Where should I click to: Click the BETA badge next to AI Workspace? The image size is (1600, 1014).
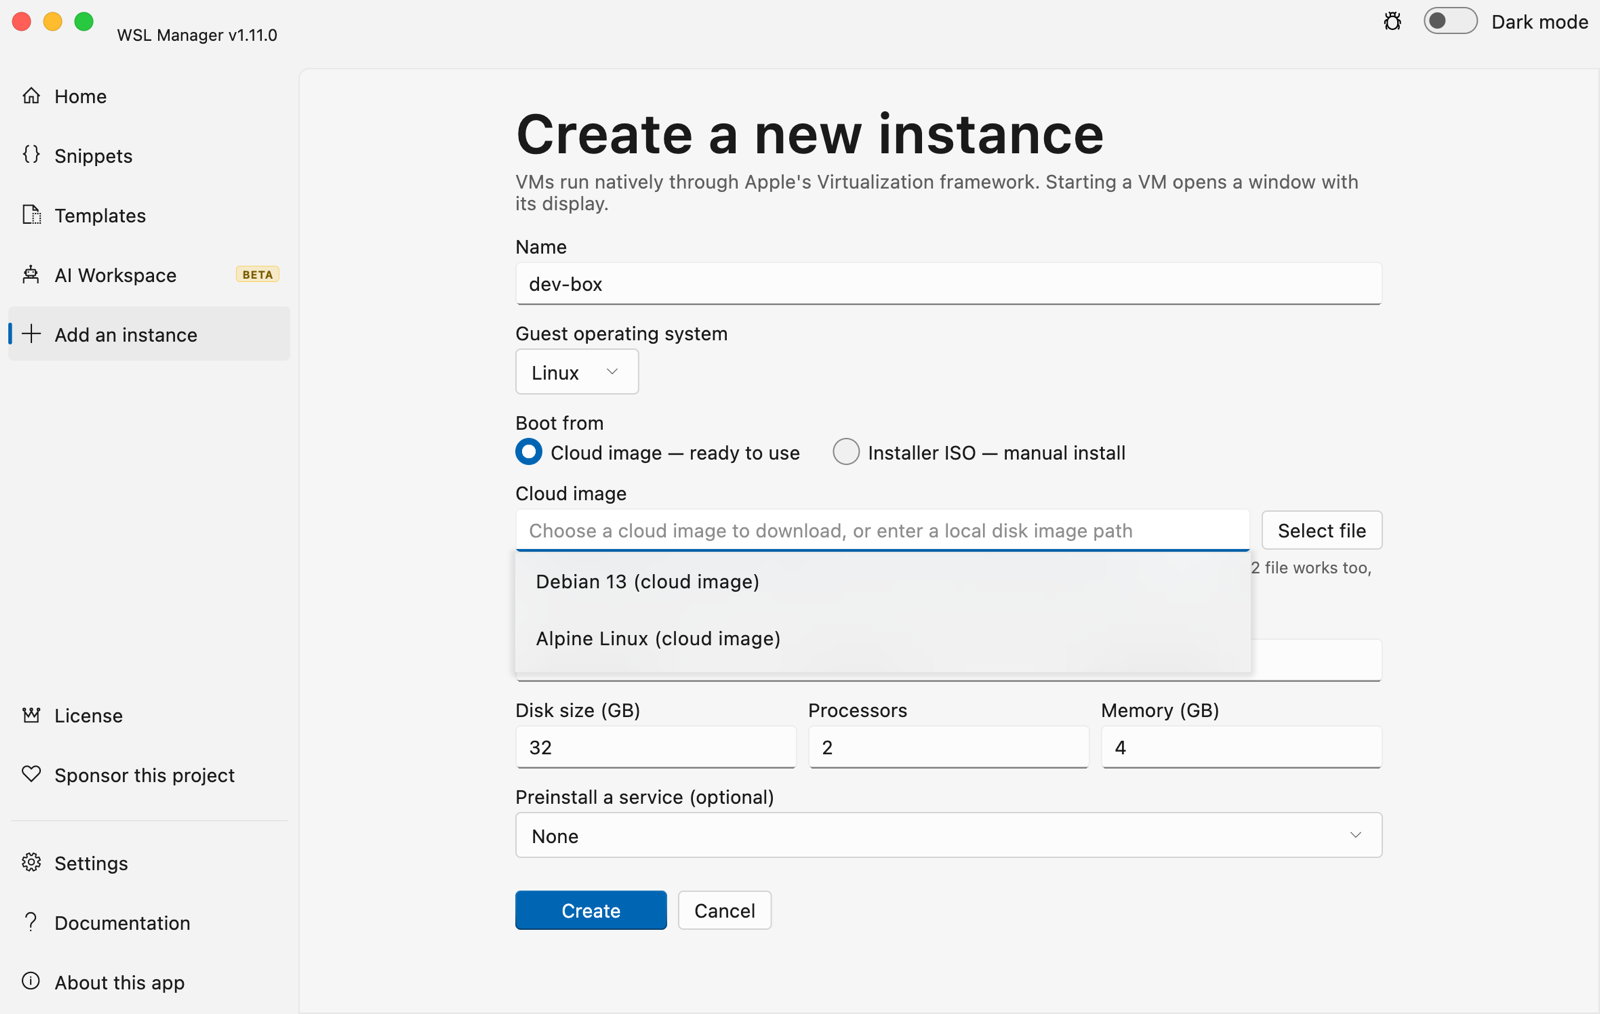(258, 274)
